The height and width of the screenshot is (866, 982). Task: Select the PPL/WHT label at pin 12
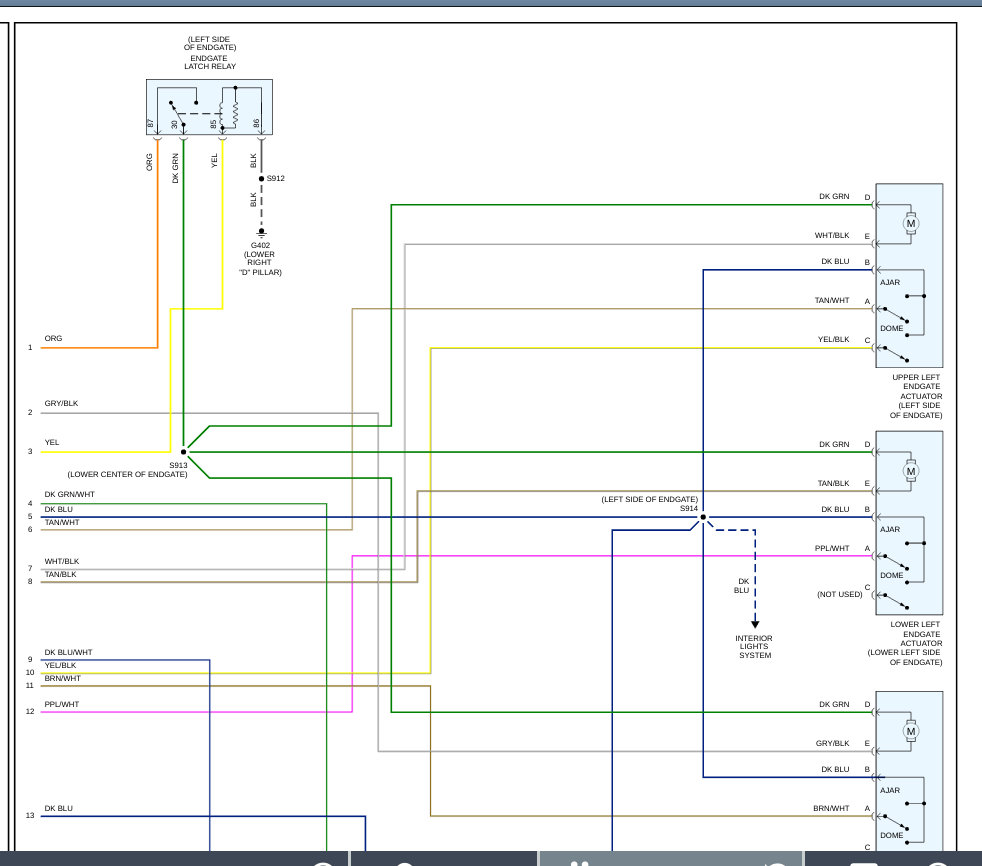[x=61, y=704]
